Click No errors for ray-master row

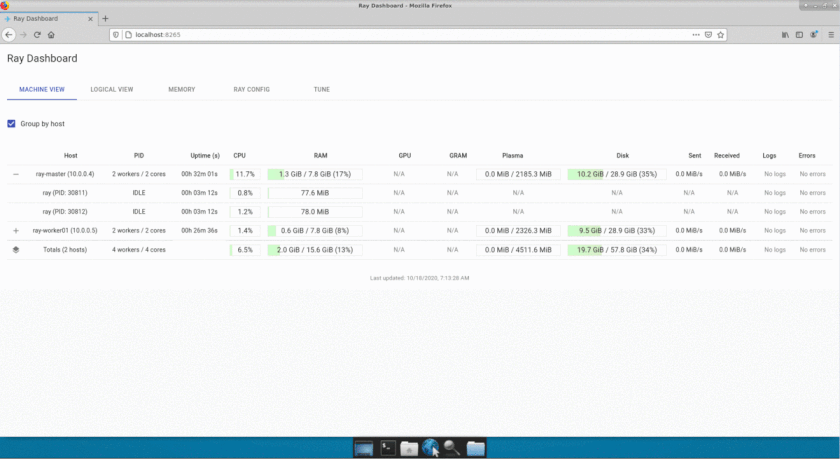[812, 174]
